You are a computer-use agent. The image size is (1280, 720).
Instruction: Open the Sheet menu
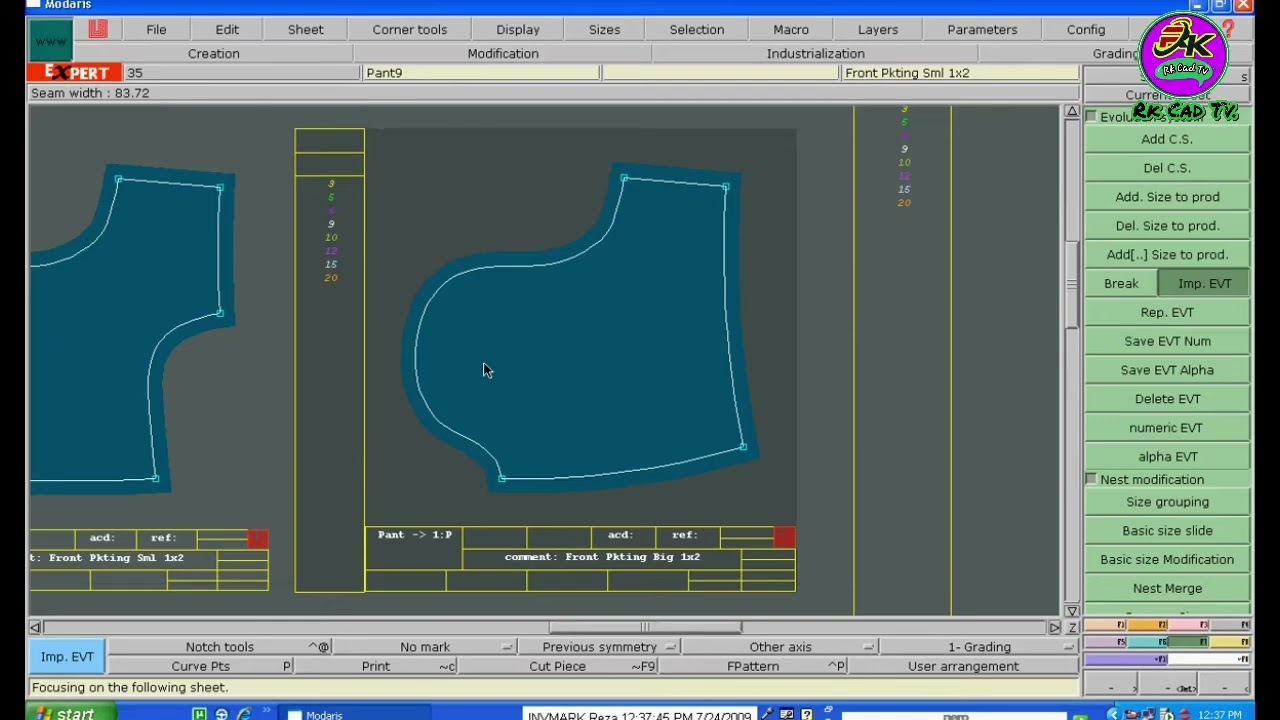306,30
